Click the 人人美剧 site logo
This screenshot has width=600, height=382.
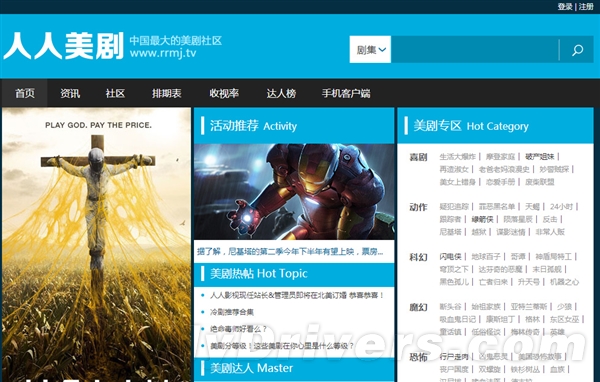tap(64, 46)
